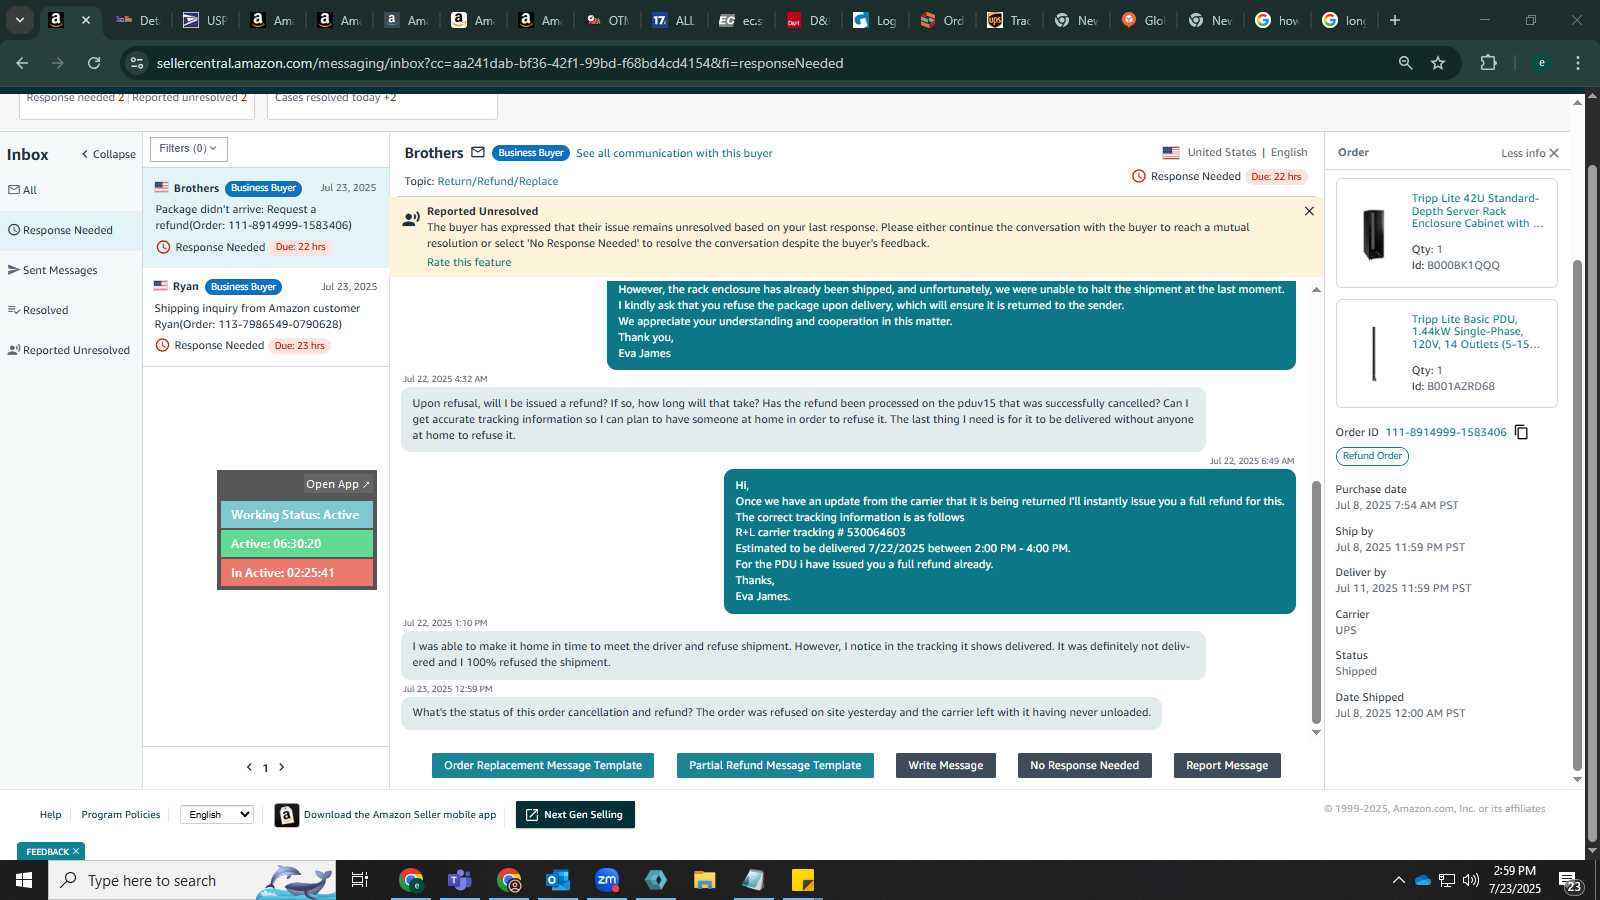The image size is (1600, 900).
Task: Collapse the Inbox sidebar
Action: point(109,154)
